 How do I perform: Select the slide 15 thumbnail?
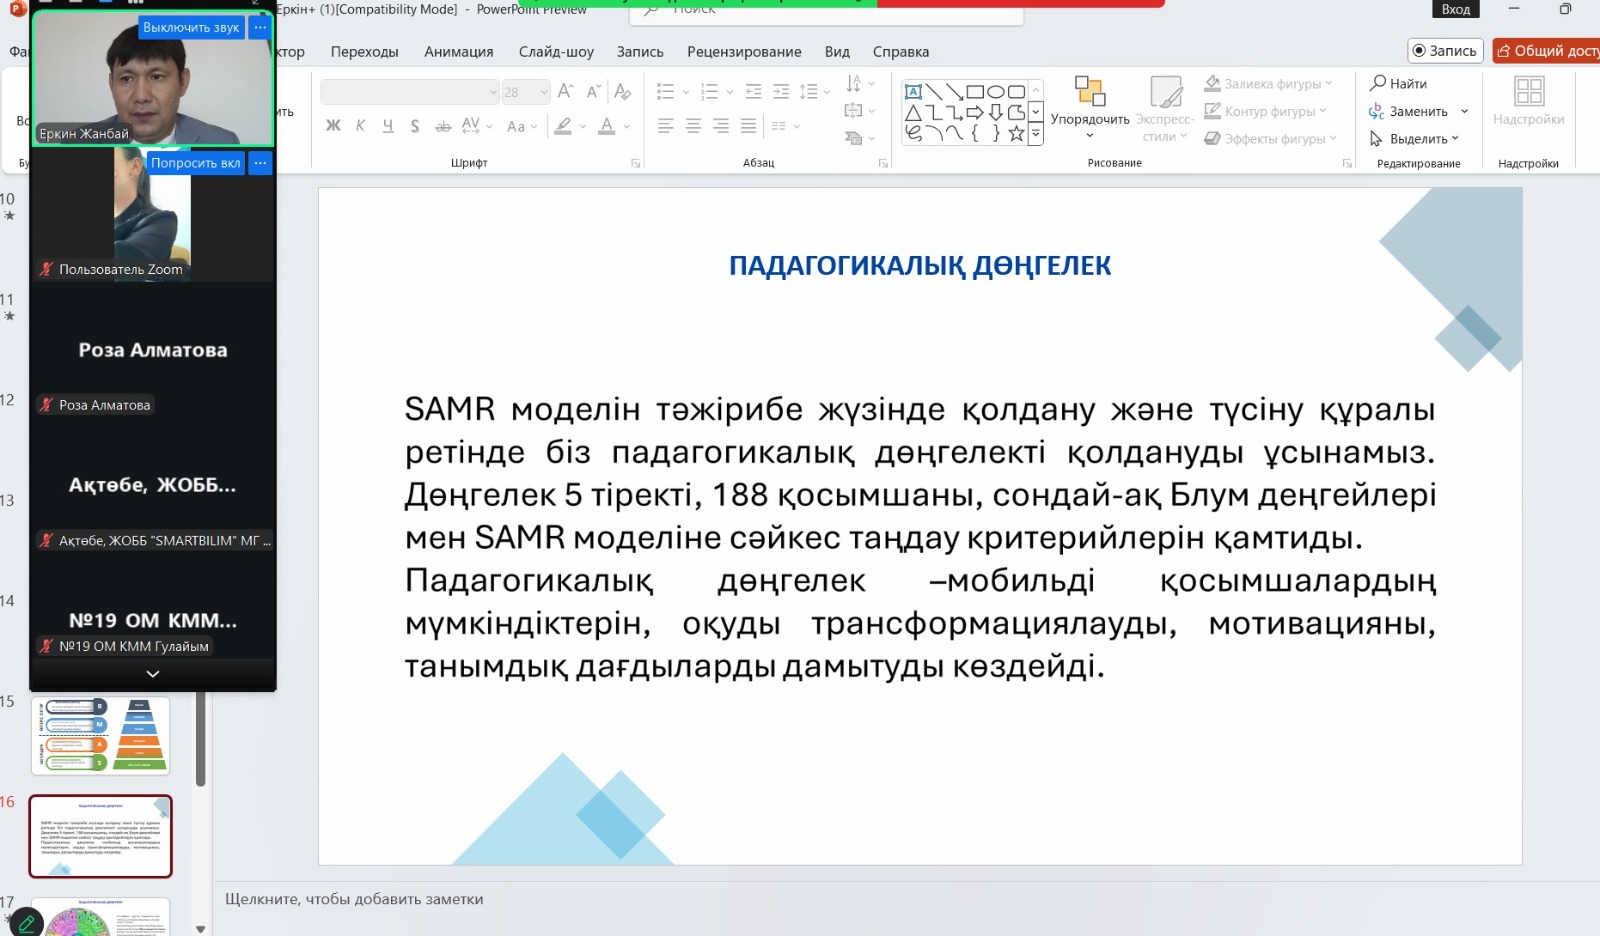click(100, 735)
